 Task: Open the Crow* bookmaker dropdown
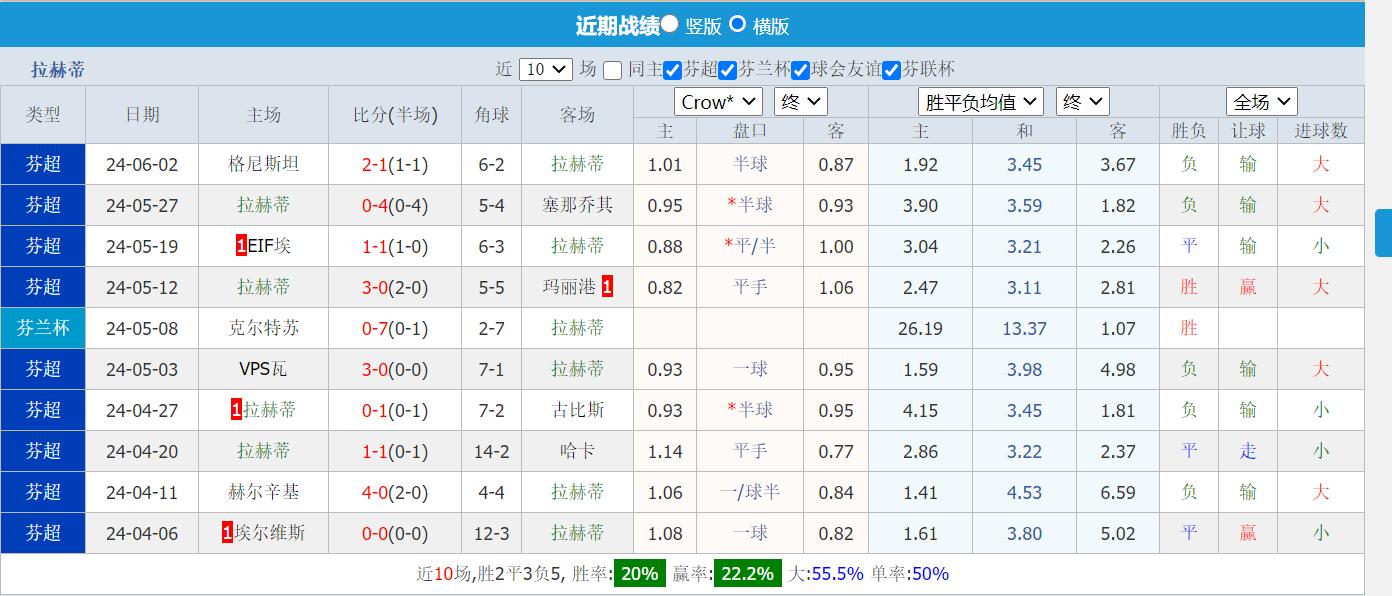[x=717, y=101]
